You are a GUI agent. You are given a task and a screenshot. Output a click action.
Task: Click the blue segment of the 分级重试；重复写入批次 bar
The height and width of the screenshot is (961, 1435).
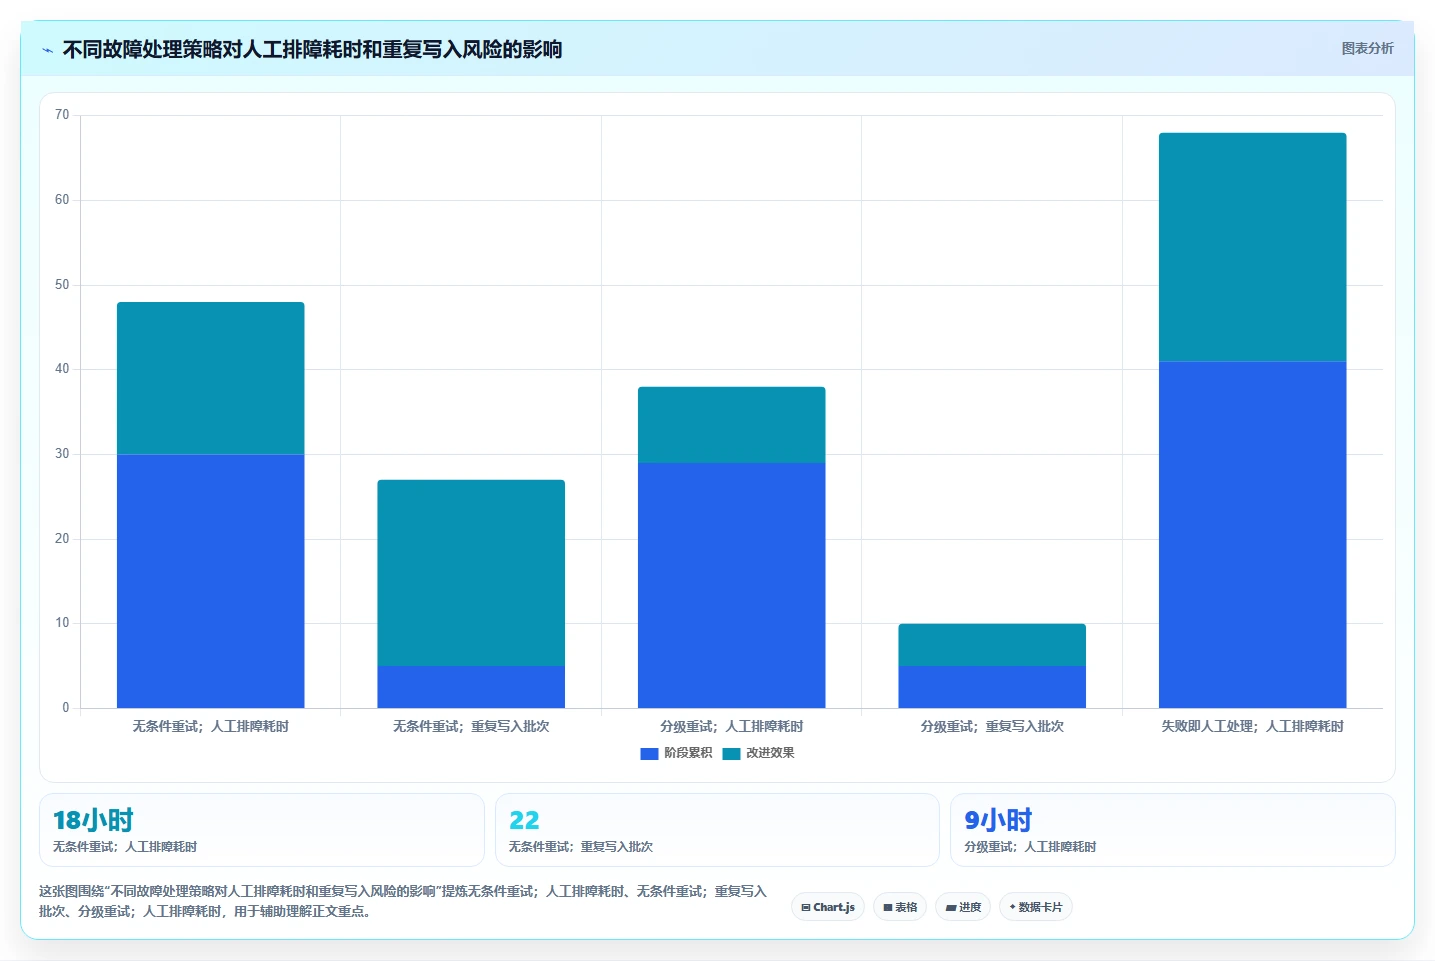pos(992,687)
